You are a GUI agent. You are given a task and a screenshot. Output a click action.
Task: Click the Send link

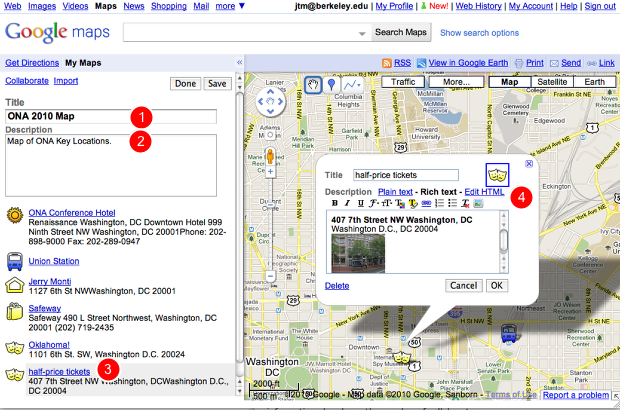(571, 63)
